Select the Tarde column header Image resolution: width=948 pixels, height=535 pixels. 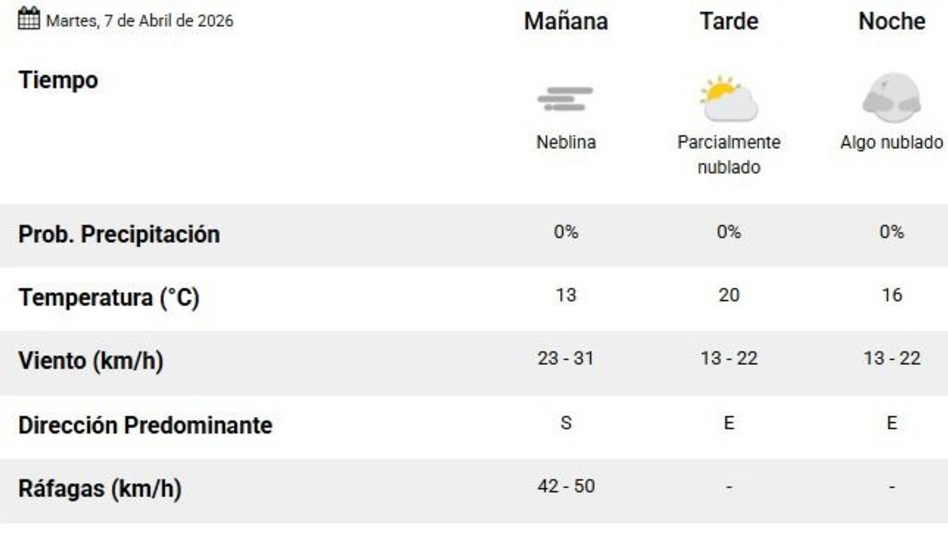coord(728,21)
